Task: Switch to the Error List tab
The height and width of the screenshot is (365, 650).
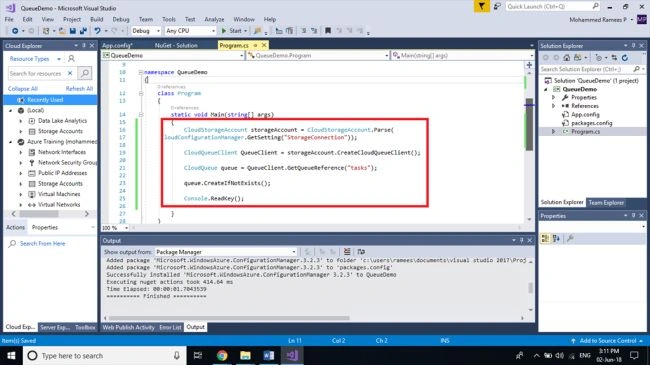Action: coord(170,327)
